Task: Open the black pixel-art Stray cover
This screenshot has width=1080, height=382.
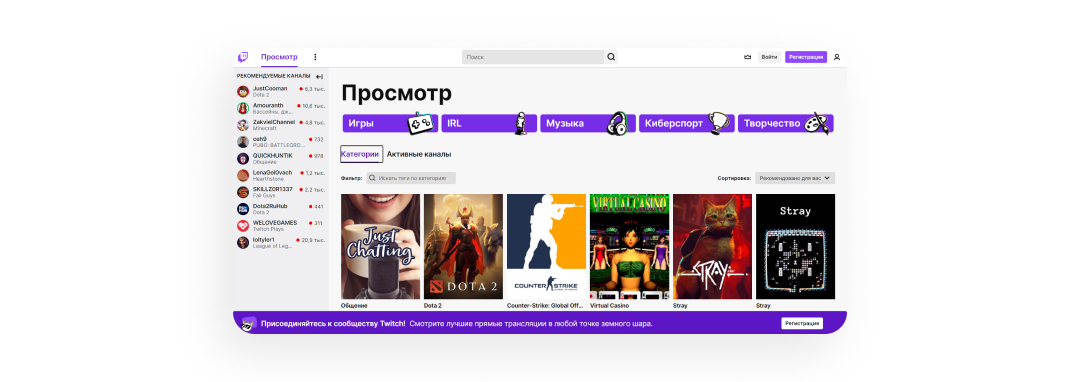Action: coord(796,246)
